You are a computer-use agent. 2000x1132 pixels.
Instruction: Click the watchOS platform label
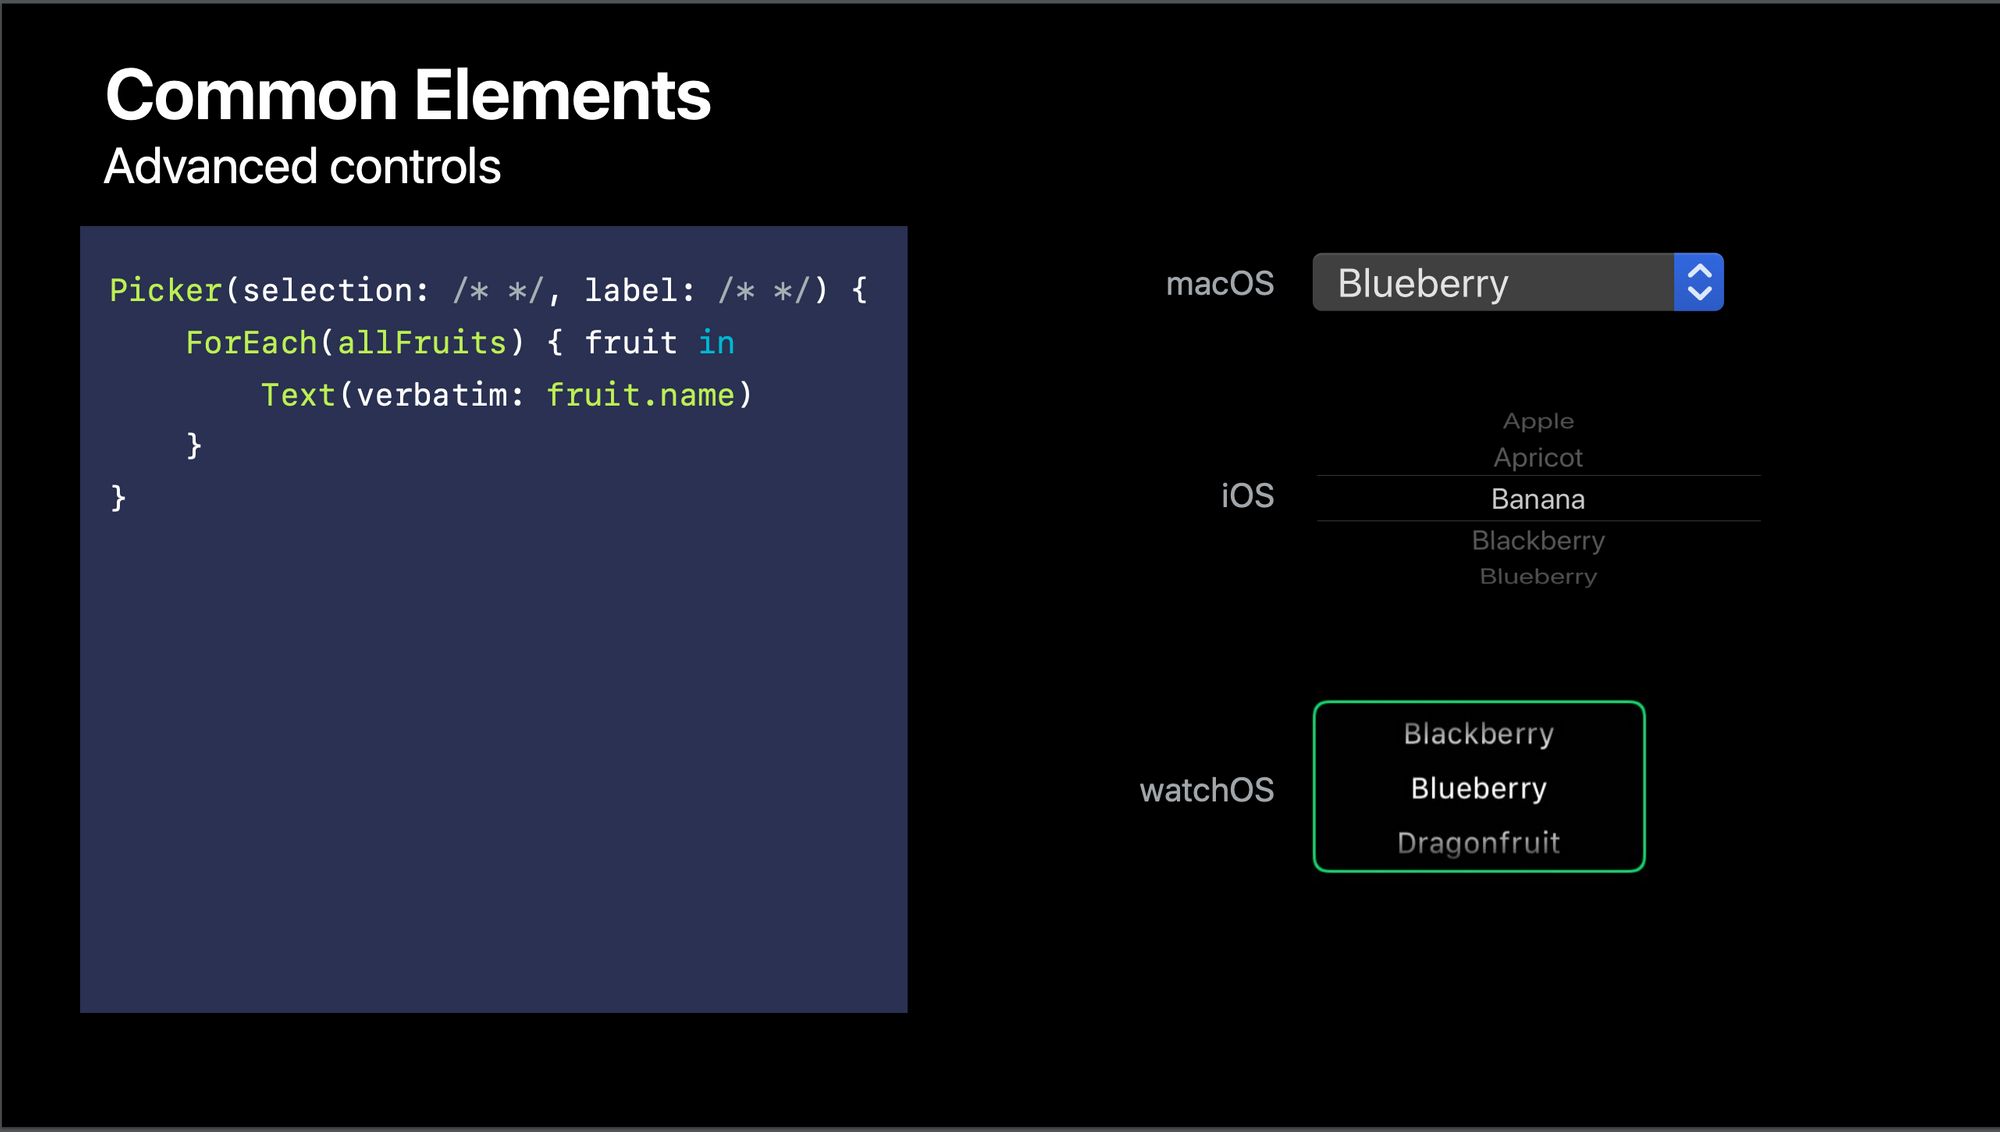[x=1207, y=790]
